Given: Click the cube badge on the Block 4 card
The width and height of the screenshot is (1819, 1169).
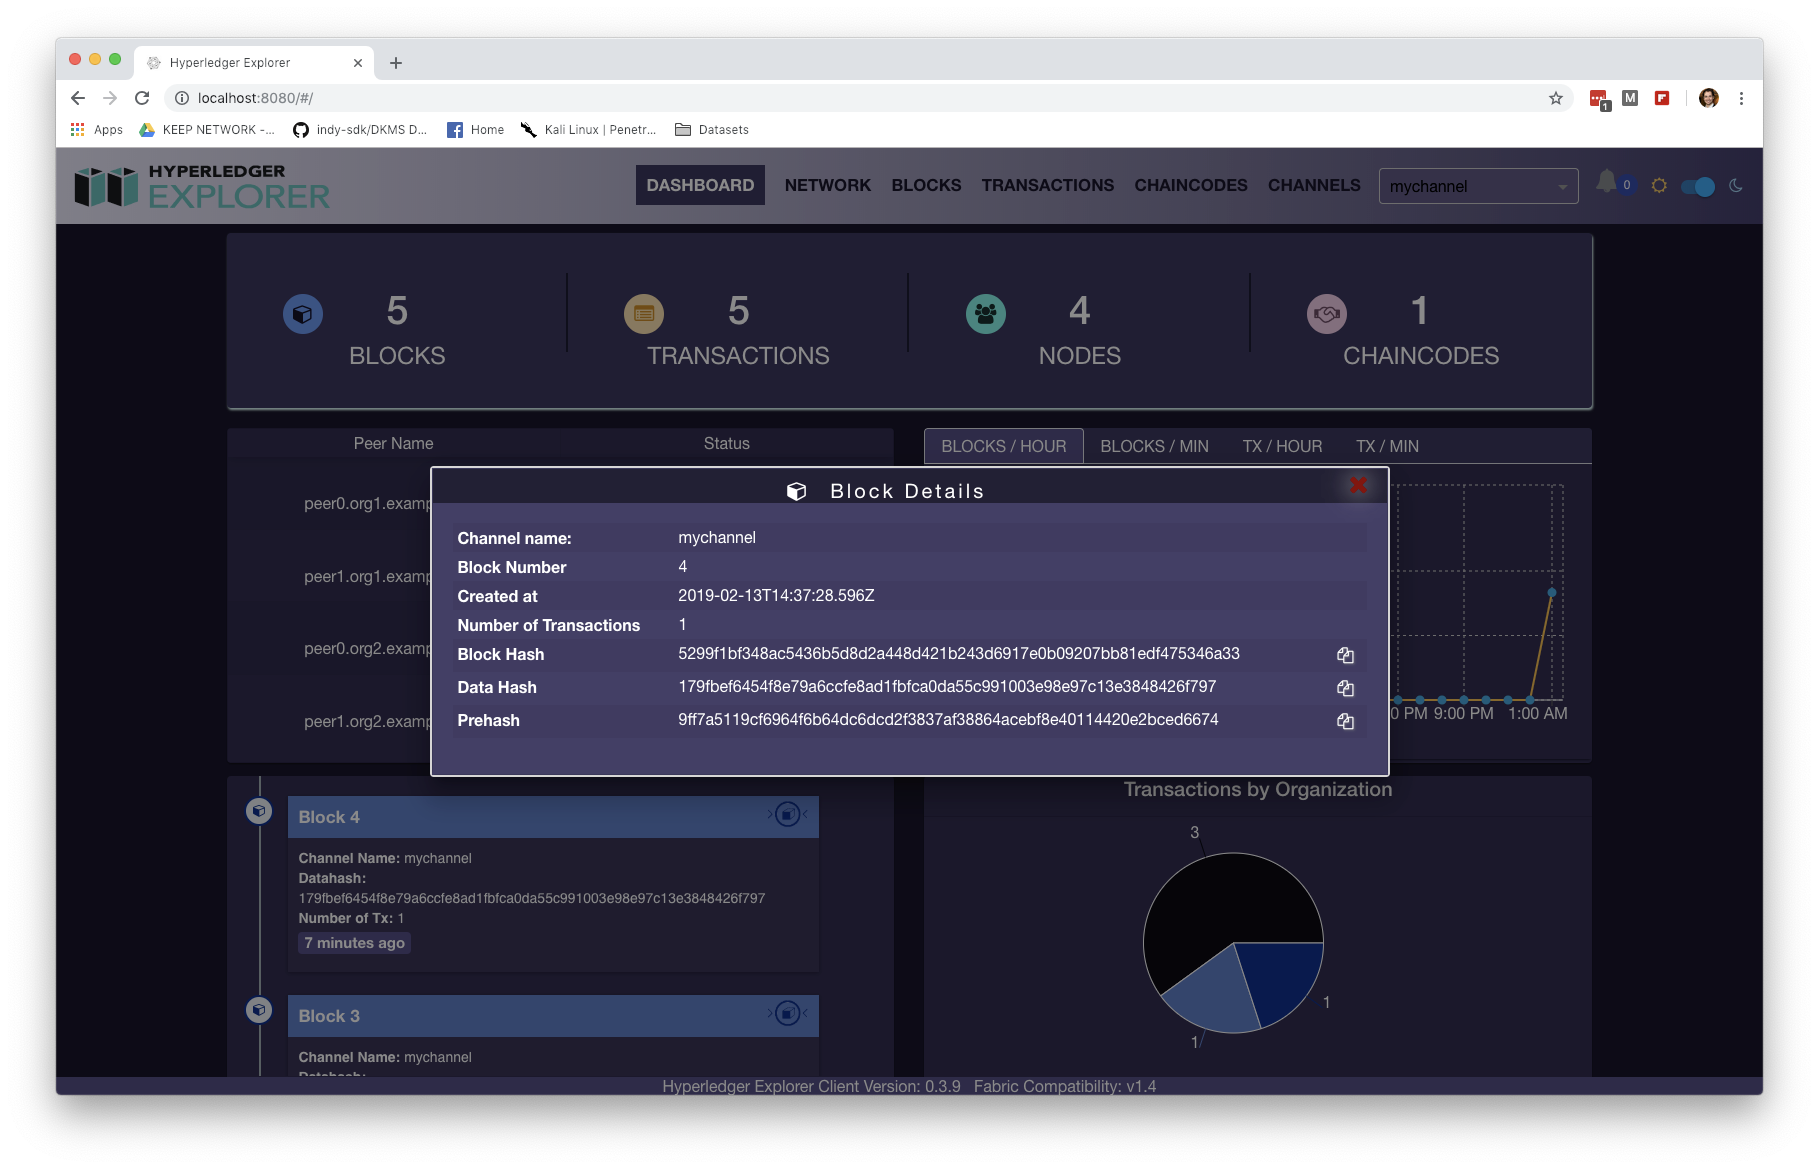Looking at the screenshot, I should (788, 813).
